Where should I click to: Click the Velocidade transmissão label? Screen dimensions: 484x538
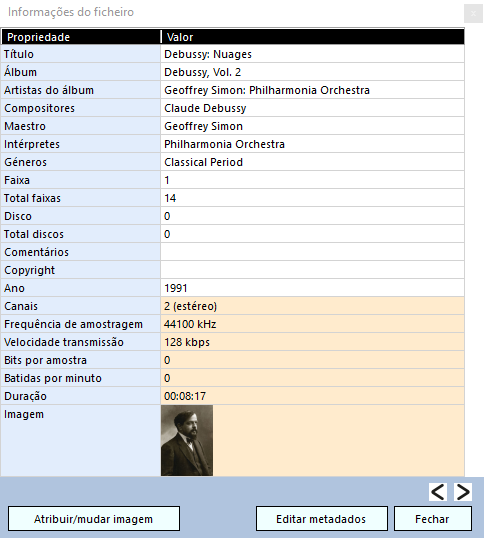[x=64, y=342]
